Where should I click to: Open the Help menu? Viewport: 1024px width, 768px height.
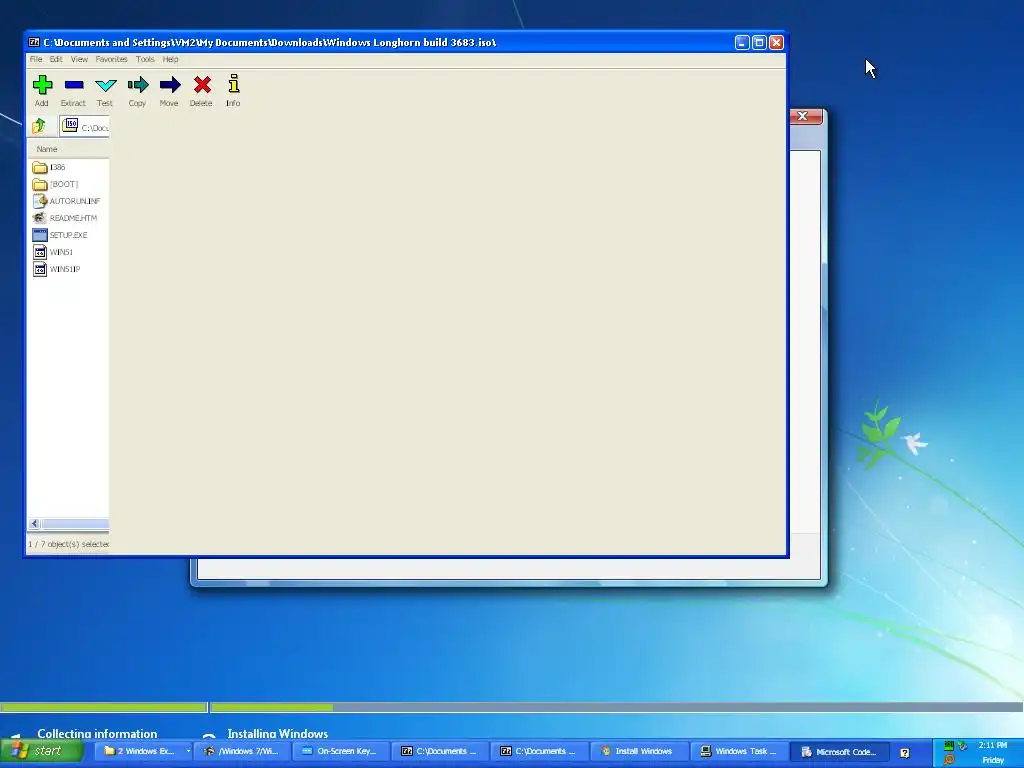coord(170,59)
